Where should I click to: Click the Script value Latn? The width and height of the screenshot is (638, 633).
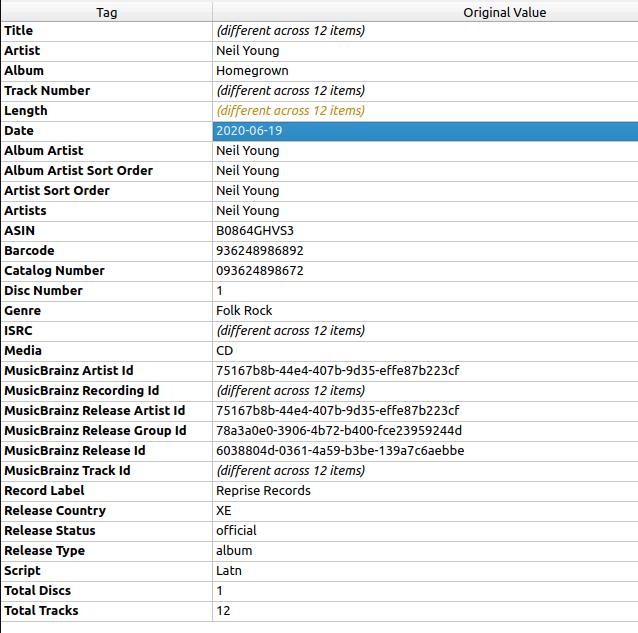tap(229, 571)
